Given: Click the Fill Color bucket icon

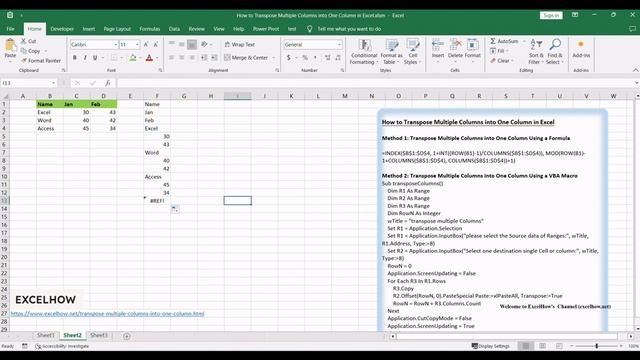Looking at the screenshot, I should [132, 58].
